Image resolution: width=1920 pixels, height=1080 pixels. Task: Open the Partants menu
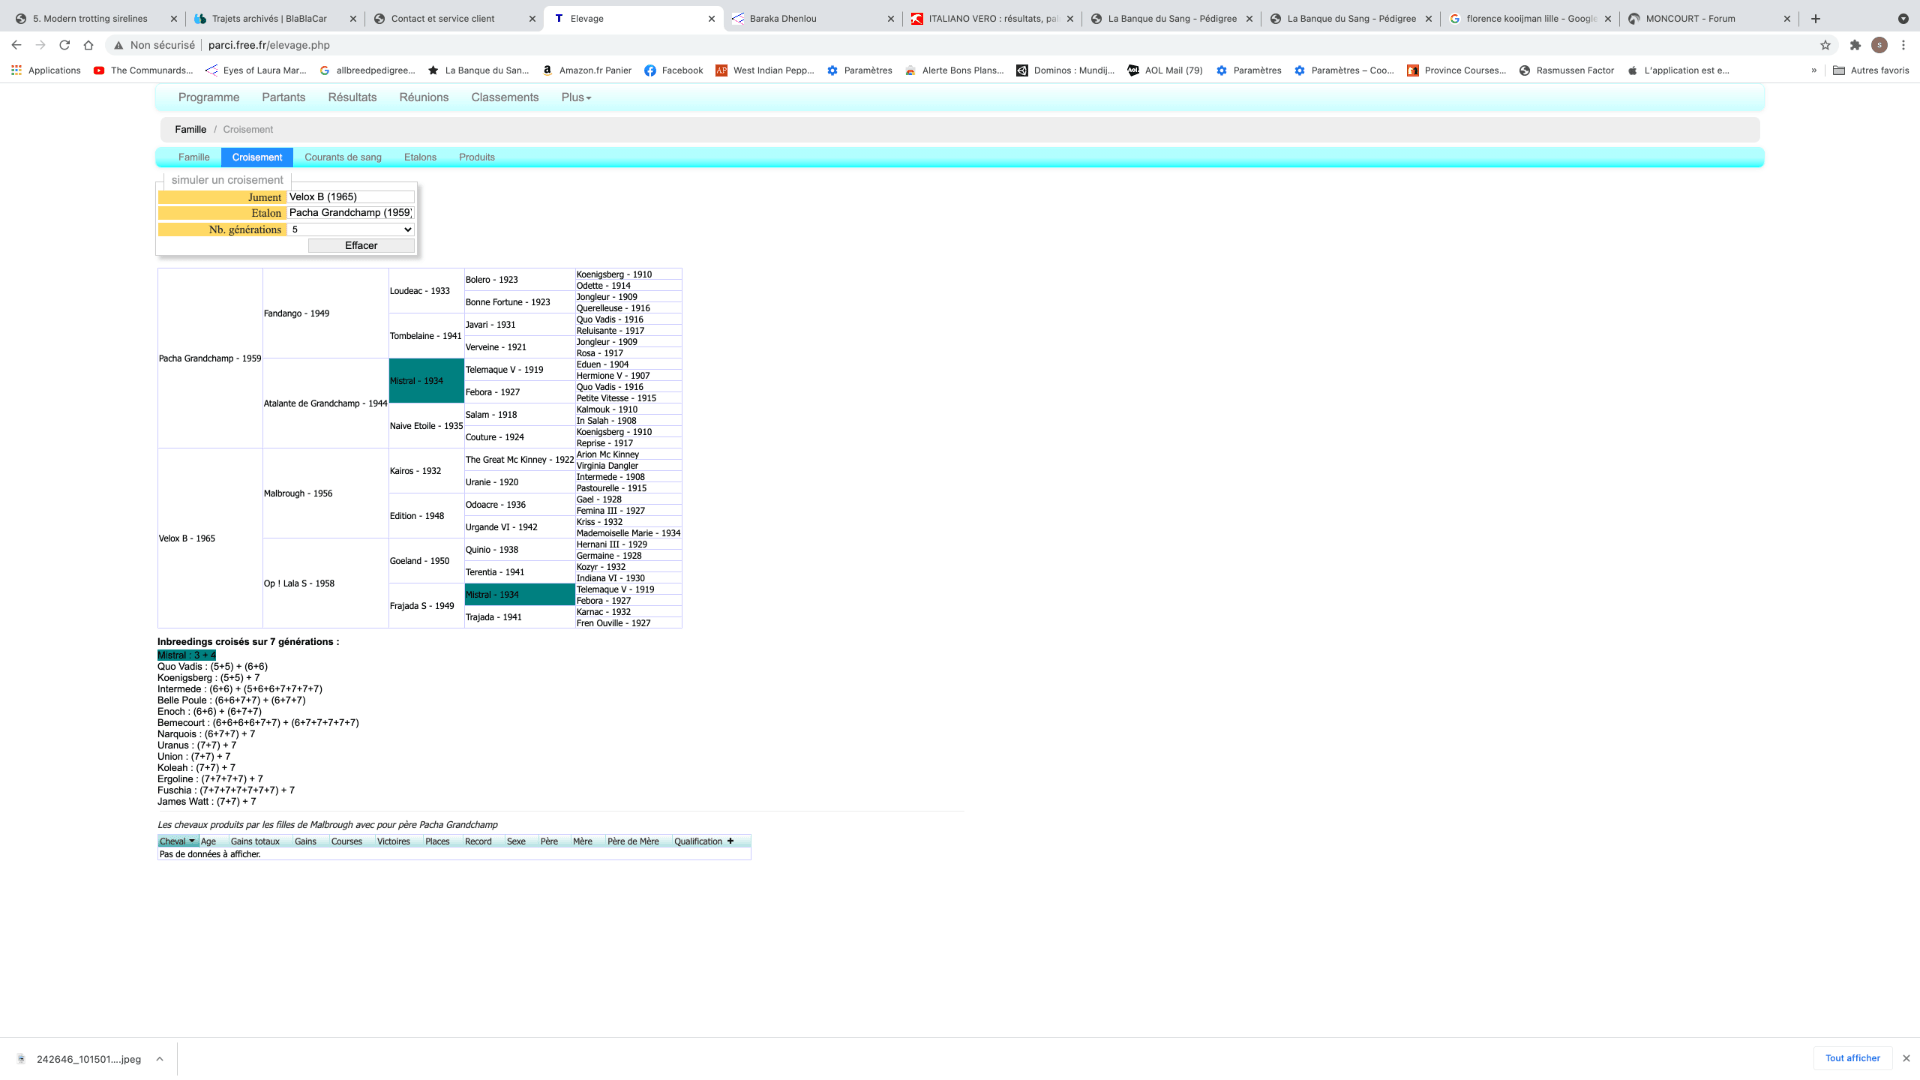(283, 98)
